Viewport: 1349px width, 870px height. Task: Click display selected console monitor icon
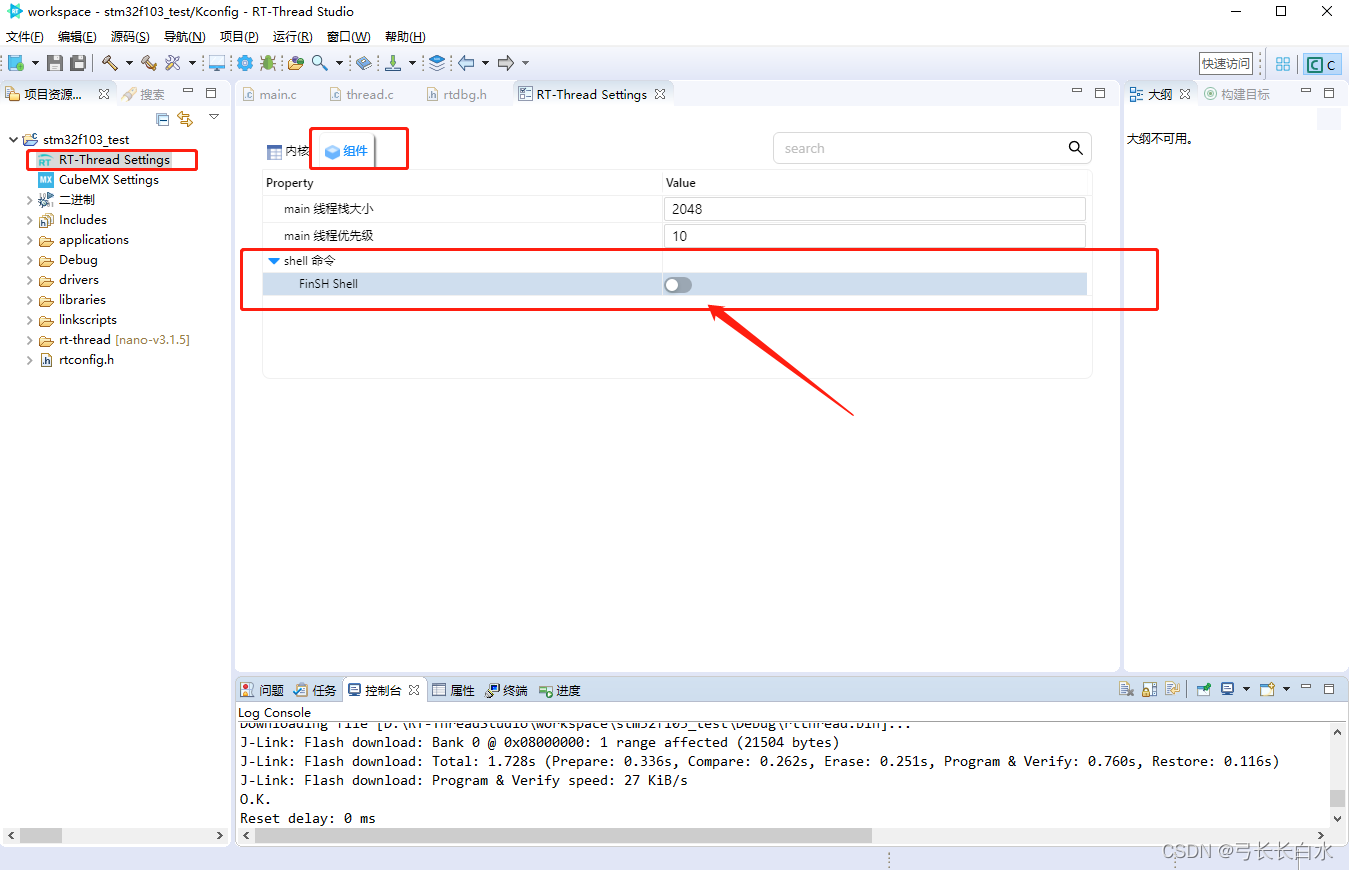1228,689
